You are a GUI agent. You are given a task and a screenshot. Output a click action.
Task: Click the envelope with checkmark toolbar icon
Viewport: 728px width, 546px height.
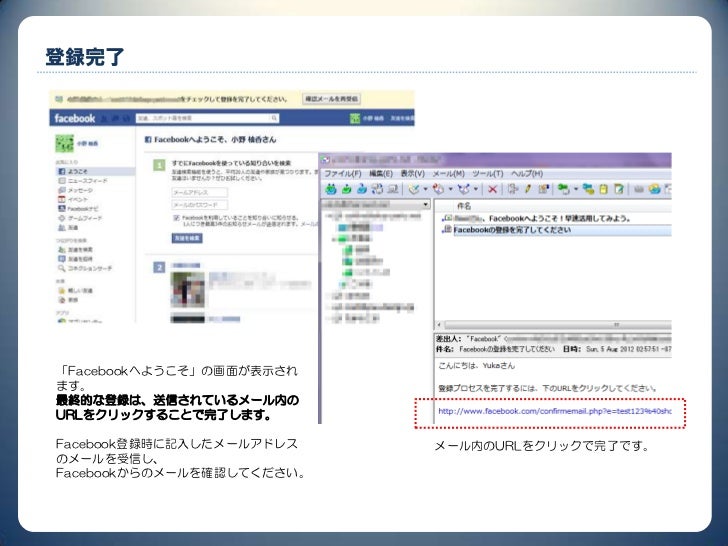click(x=414, y=189)
